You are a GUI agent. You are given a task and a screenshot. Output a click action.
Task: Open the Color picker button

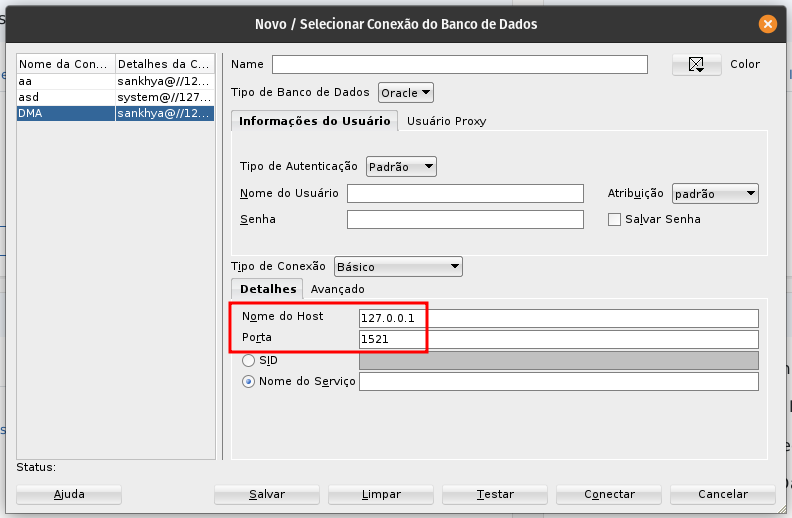tap(697, 64)
